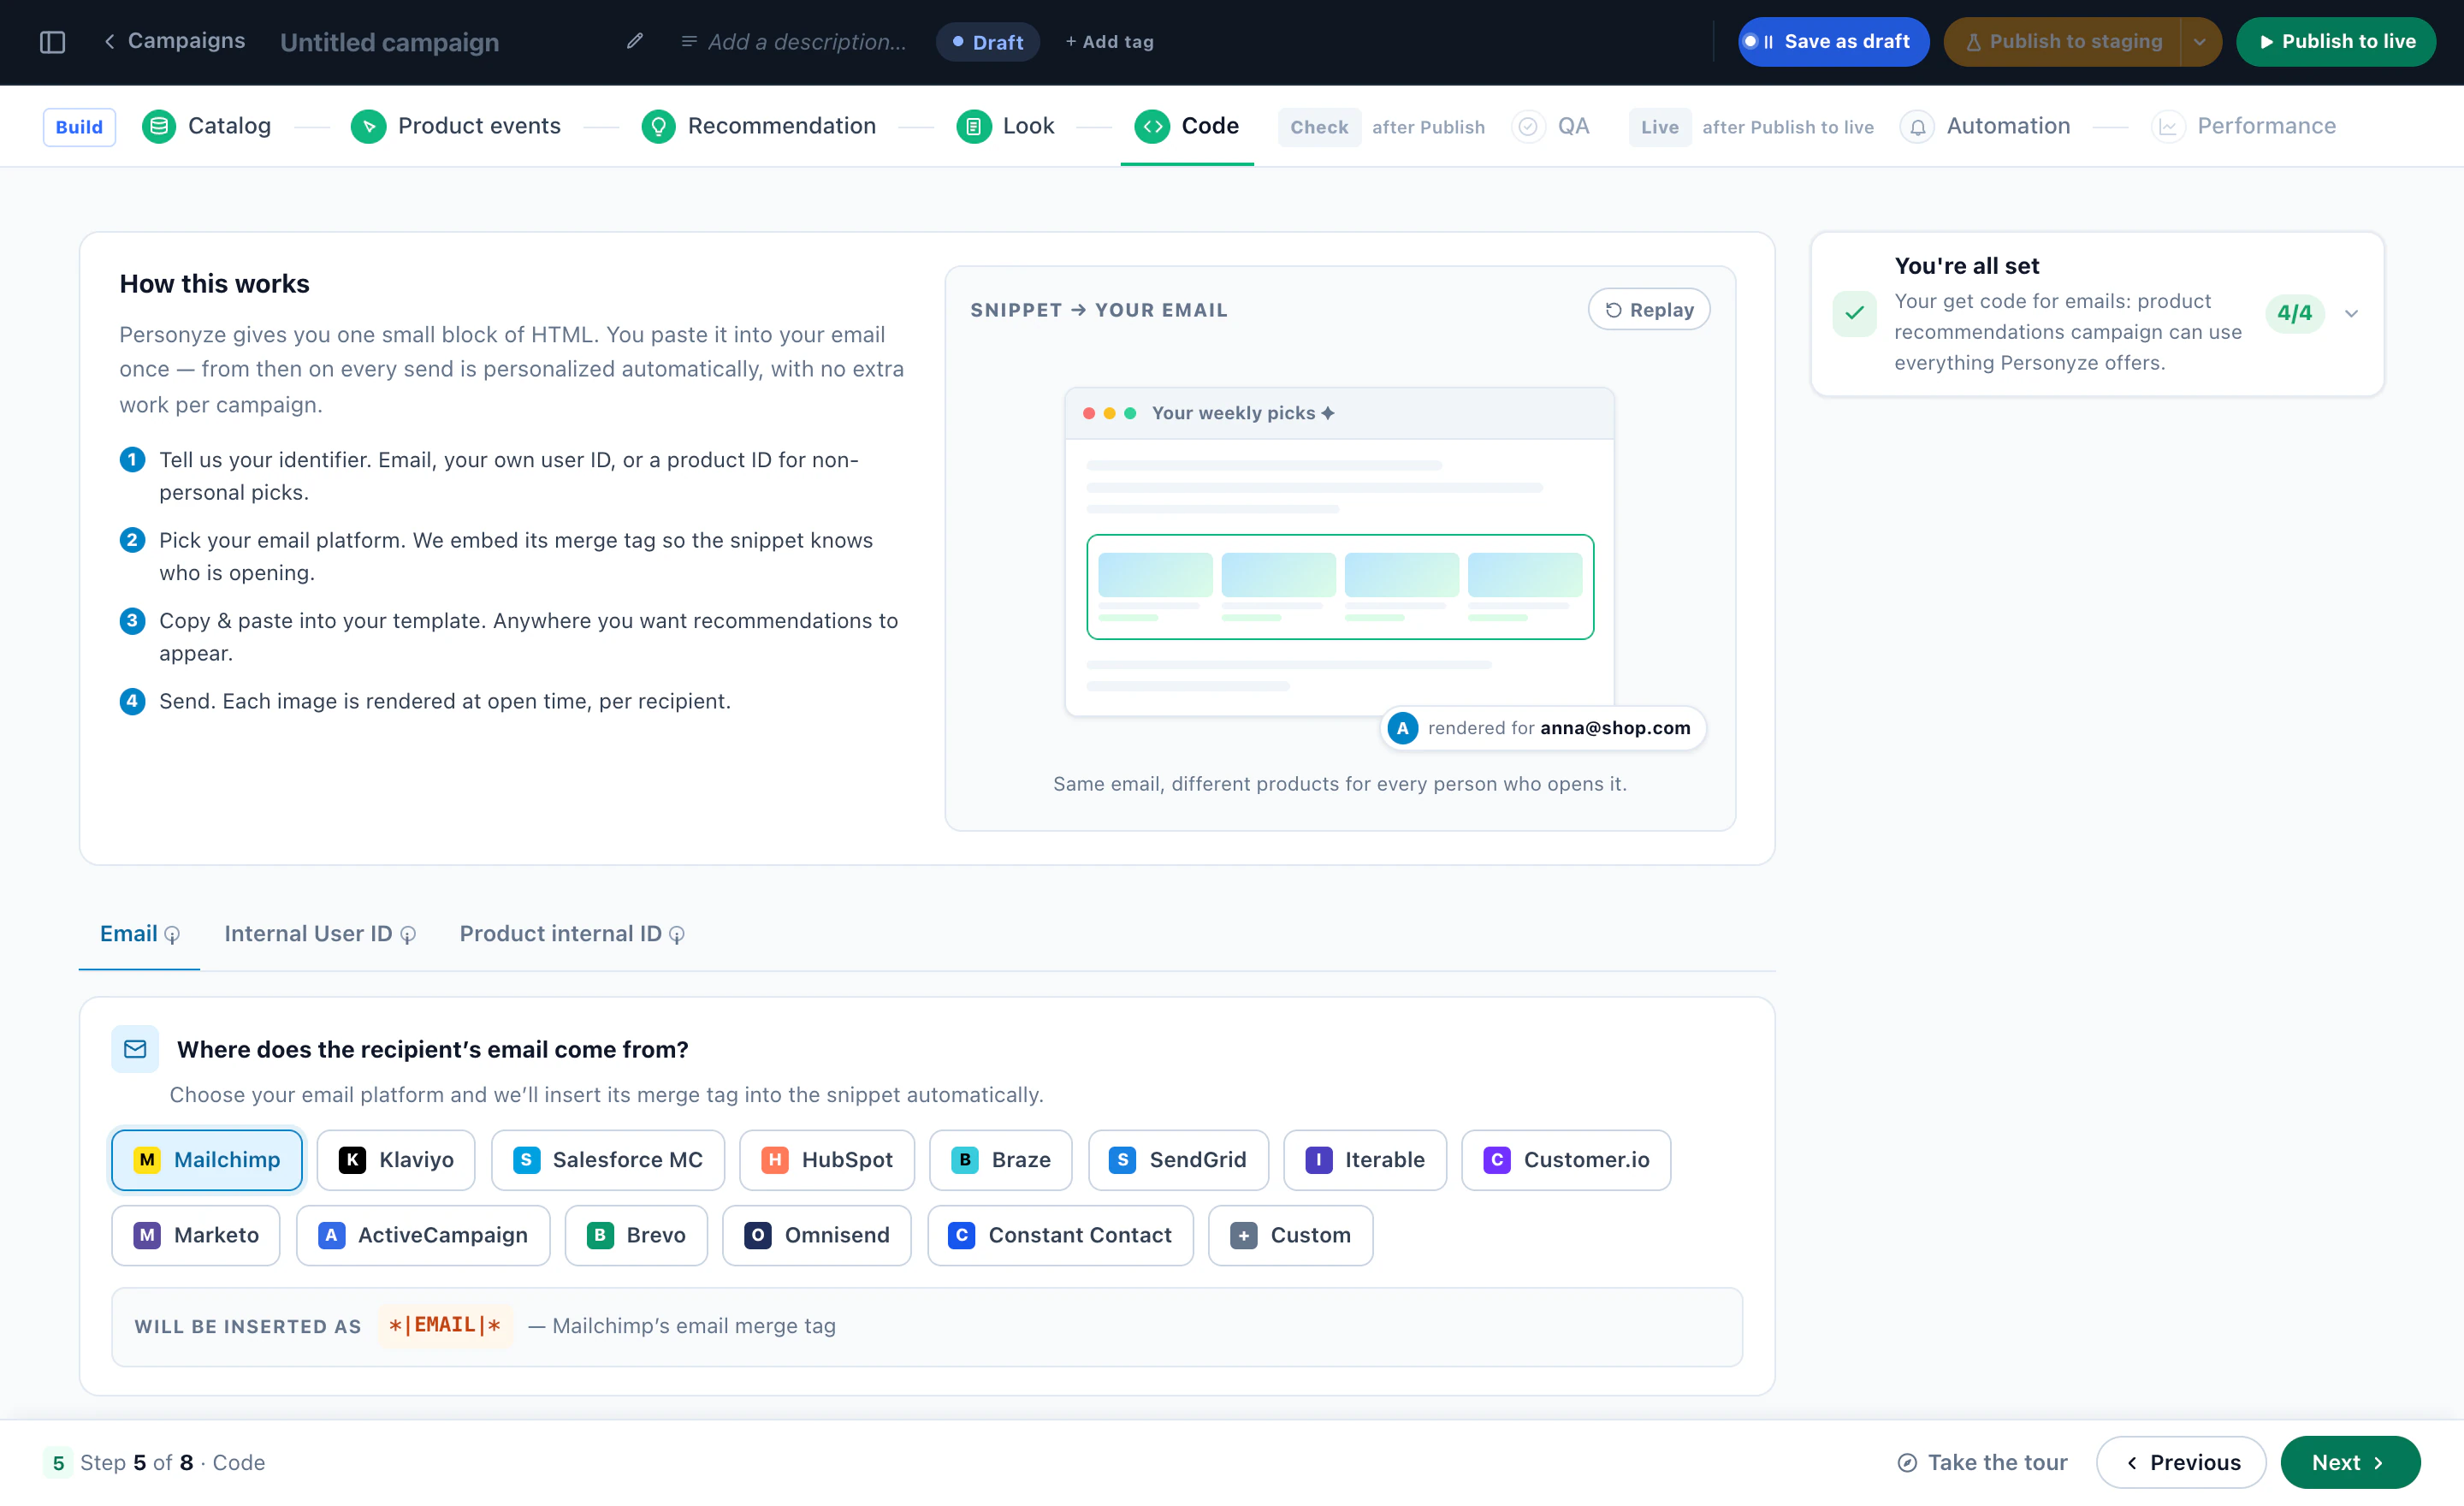Viewport: 2464px width, 1506px height.
Task: Click the Recommendation lightbulb icon
Action: (x=658, y=126)
